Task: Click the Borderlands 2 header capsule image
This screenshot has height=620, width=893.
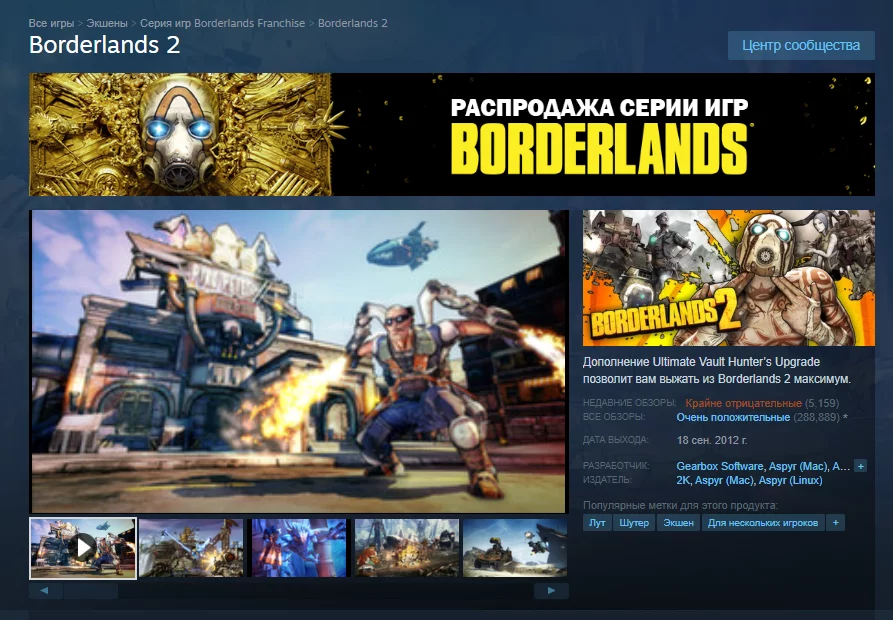Action: pyautogui.click(x=729, y=278)
